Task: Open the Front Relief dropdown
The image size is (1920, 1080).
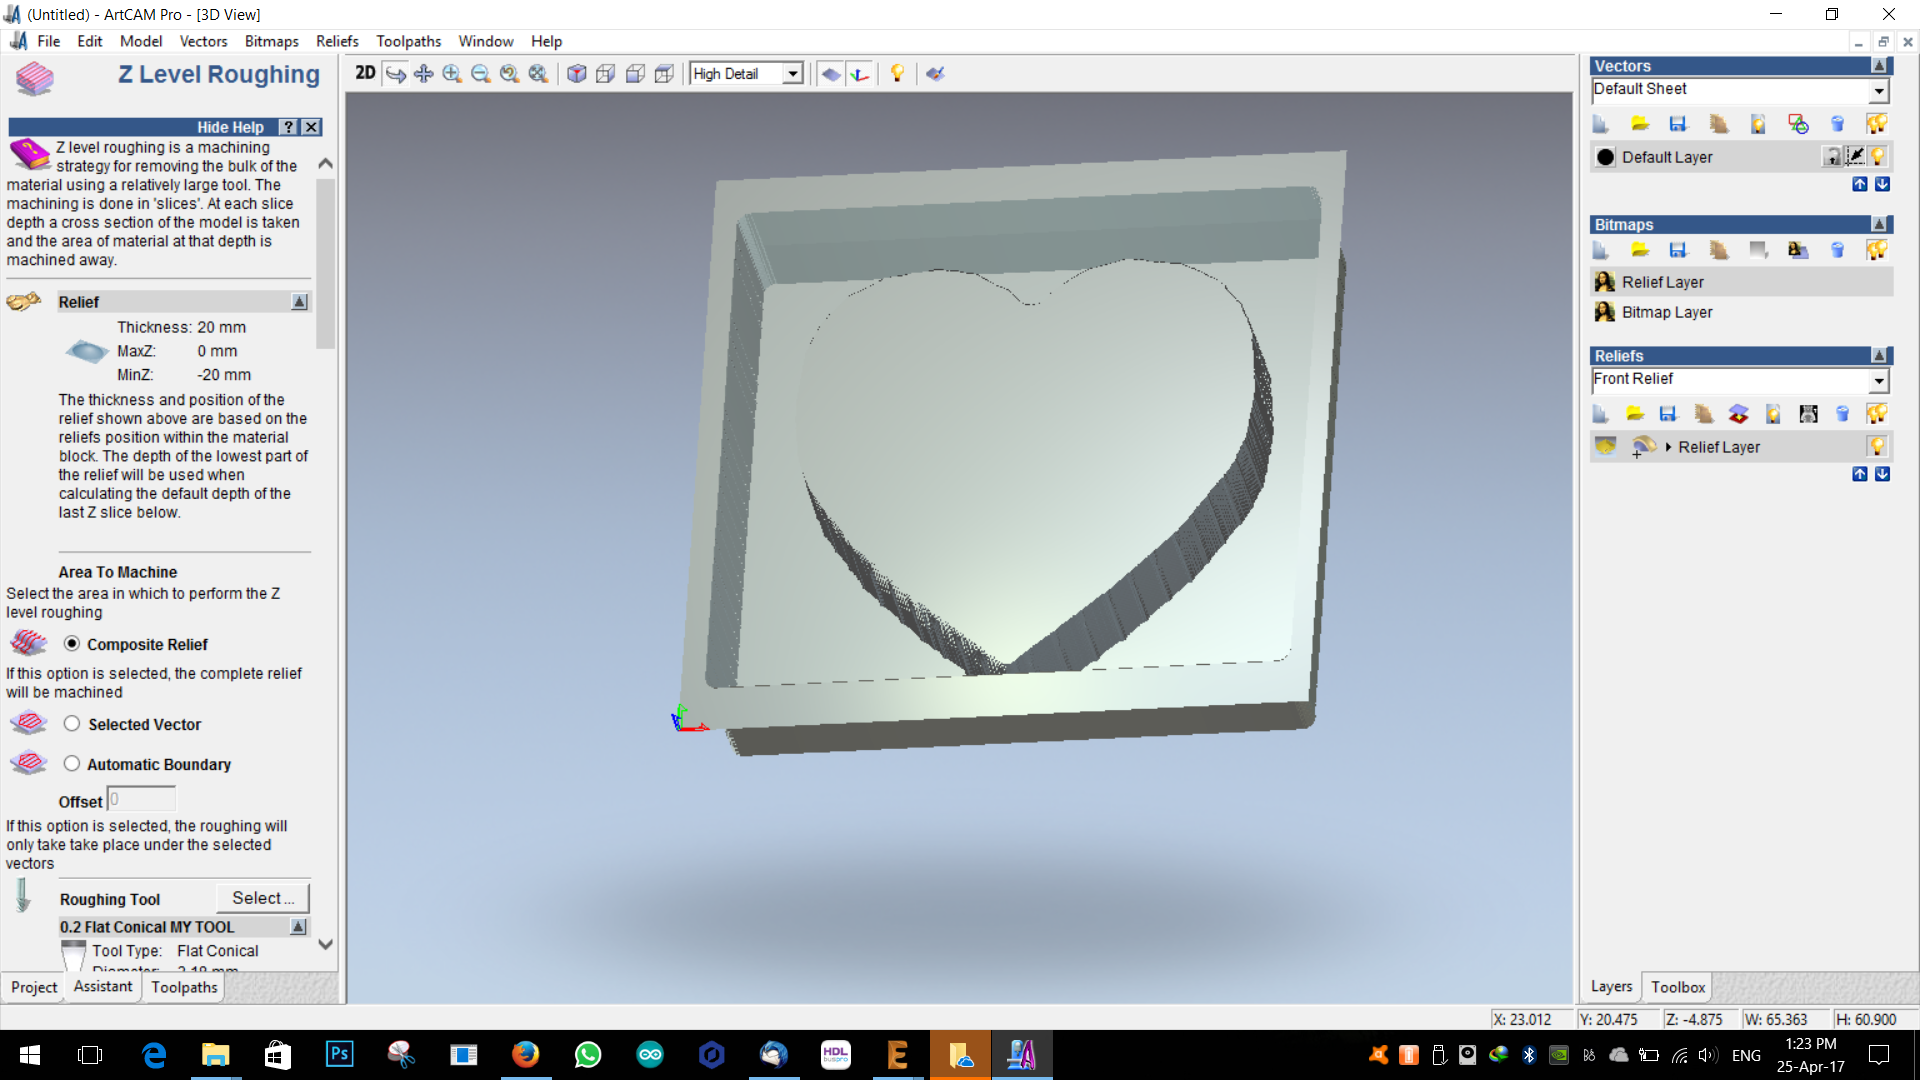Action: (x=1879, y=381)
